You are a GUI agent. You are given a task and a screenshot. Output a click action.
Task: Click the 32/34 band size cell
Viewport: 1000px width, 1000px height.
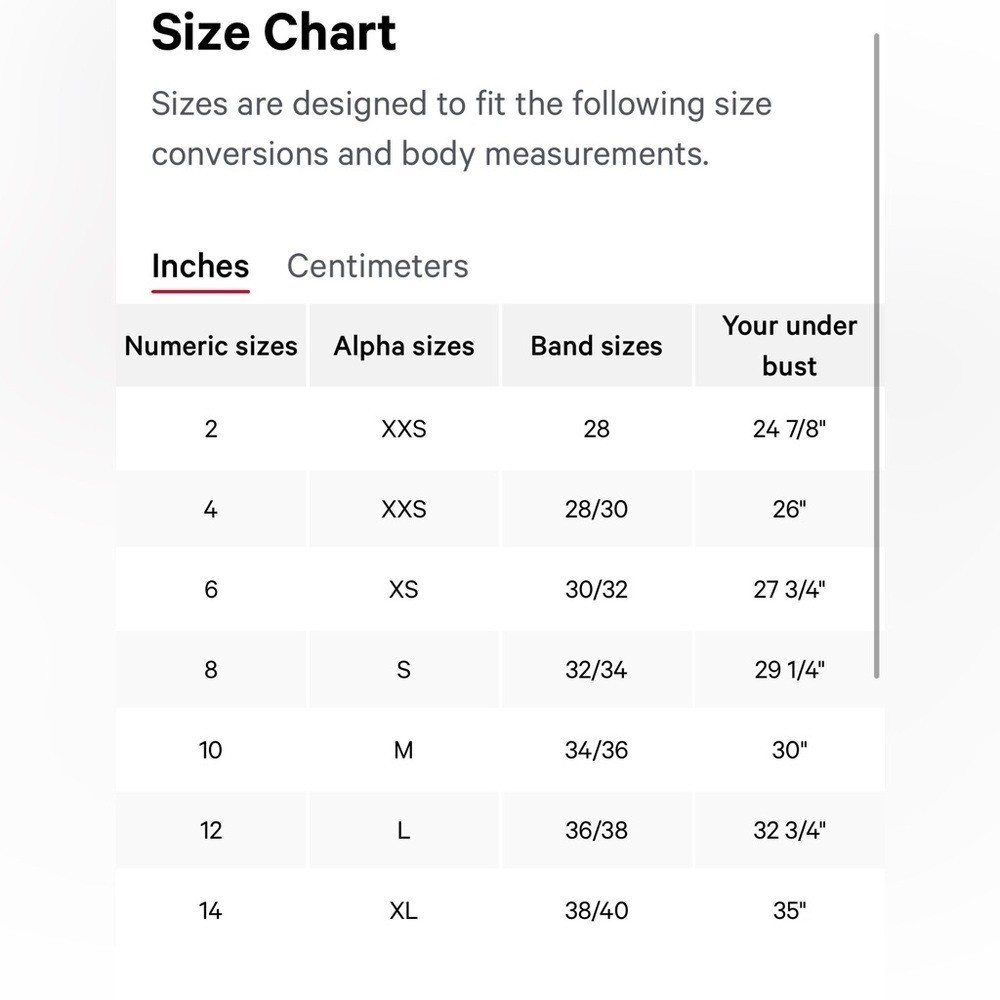coord(596,670)
